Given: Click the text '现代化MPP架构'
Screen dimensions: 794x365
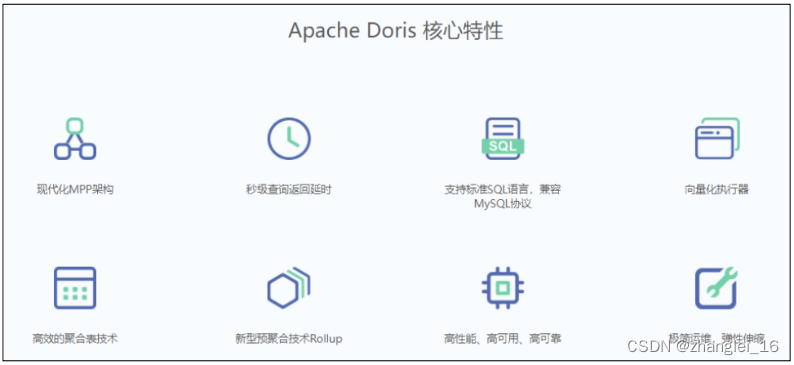Looking at the screenshot, I should 75,190.
